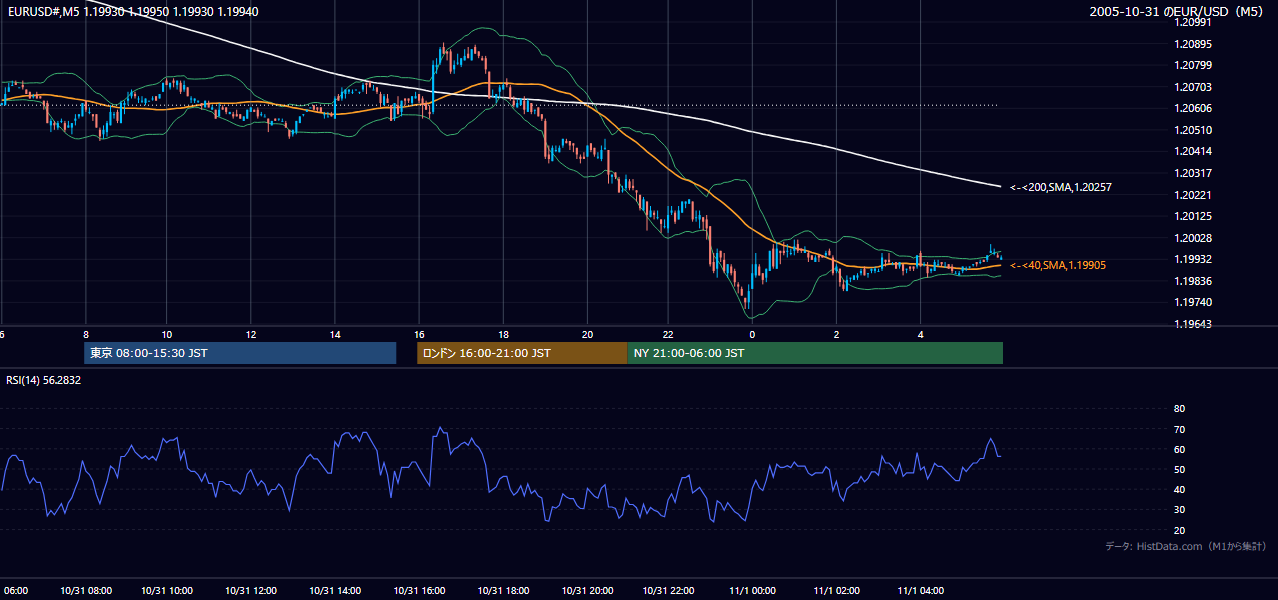Image resolution: width=1278 pixels, height=600 pixels.
Task: Click the <-<40,SMA,1.19905 moving average label
Action: pyautogui.click(x=1057, y=265)
